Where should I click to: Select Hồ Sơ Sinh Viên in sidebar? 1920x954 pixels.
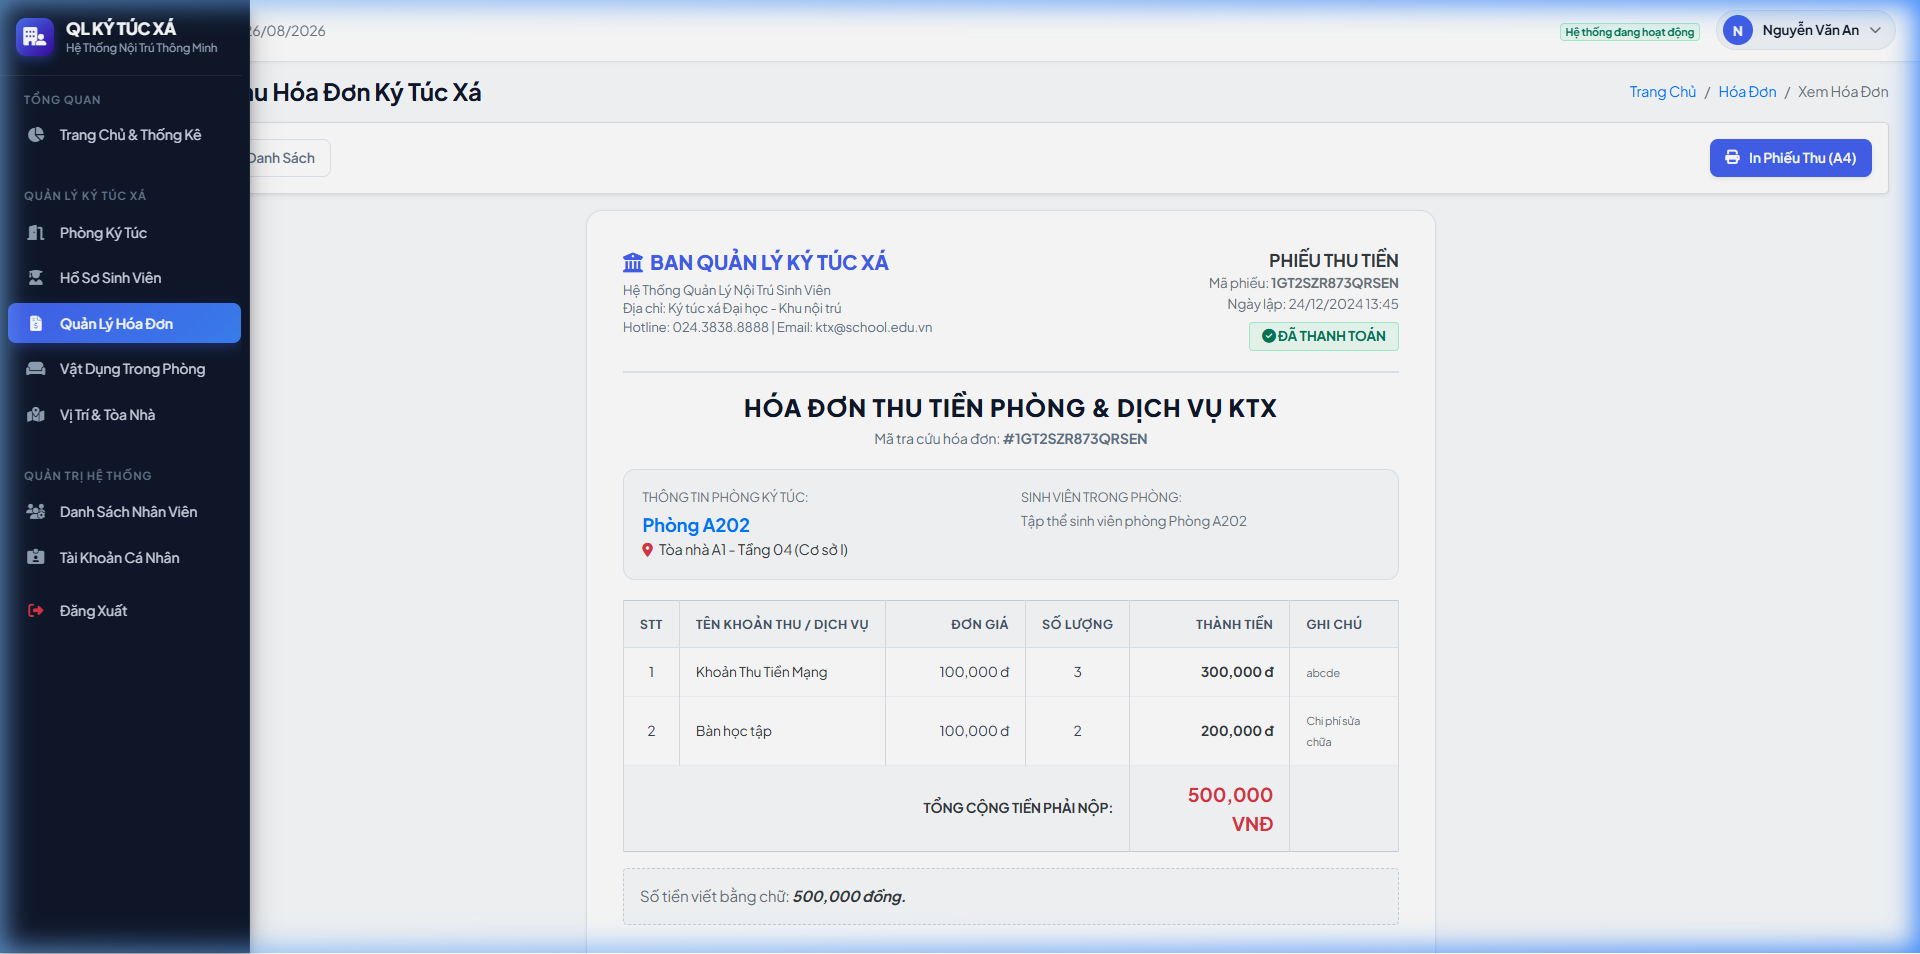click(x=125, y=278)
